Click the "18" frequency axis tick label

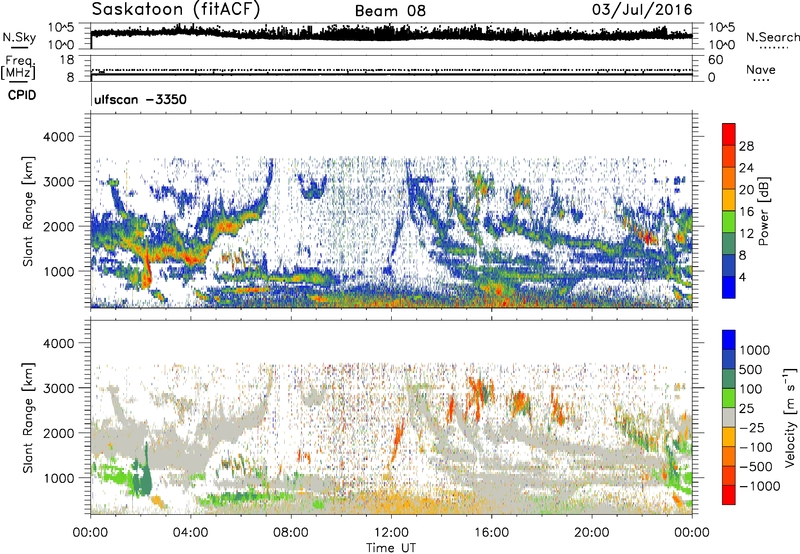pyautogui.click(x=67, y=60)
